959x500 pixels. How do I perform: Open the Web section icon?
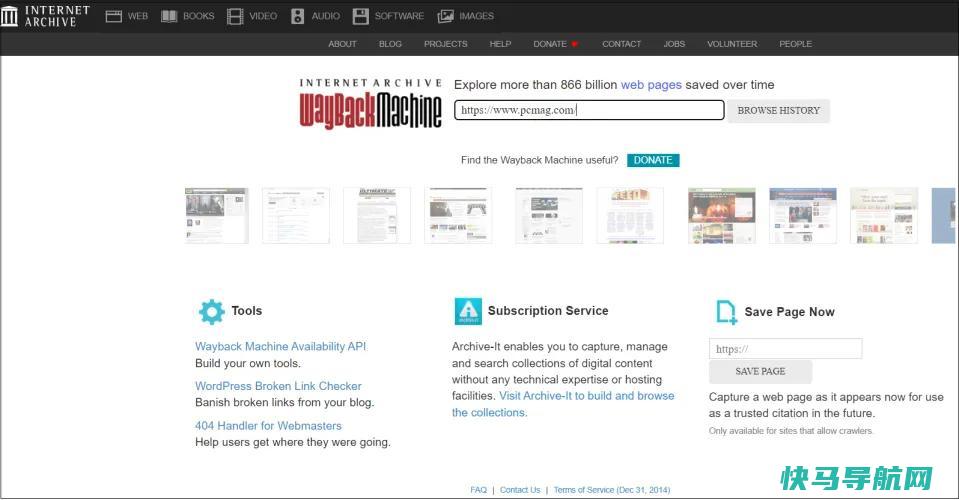pyautogui.click(x=114, y=16)
